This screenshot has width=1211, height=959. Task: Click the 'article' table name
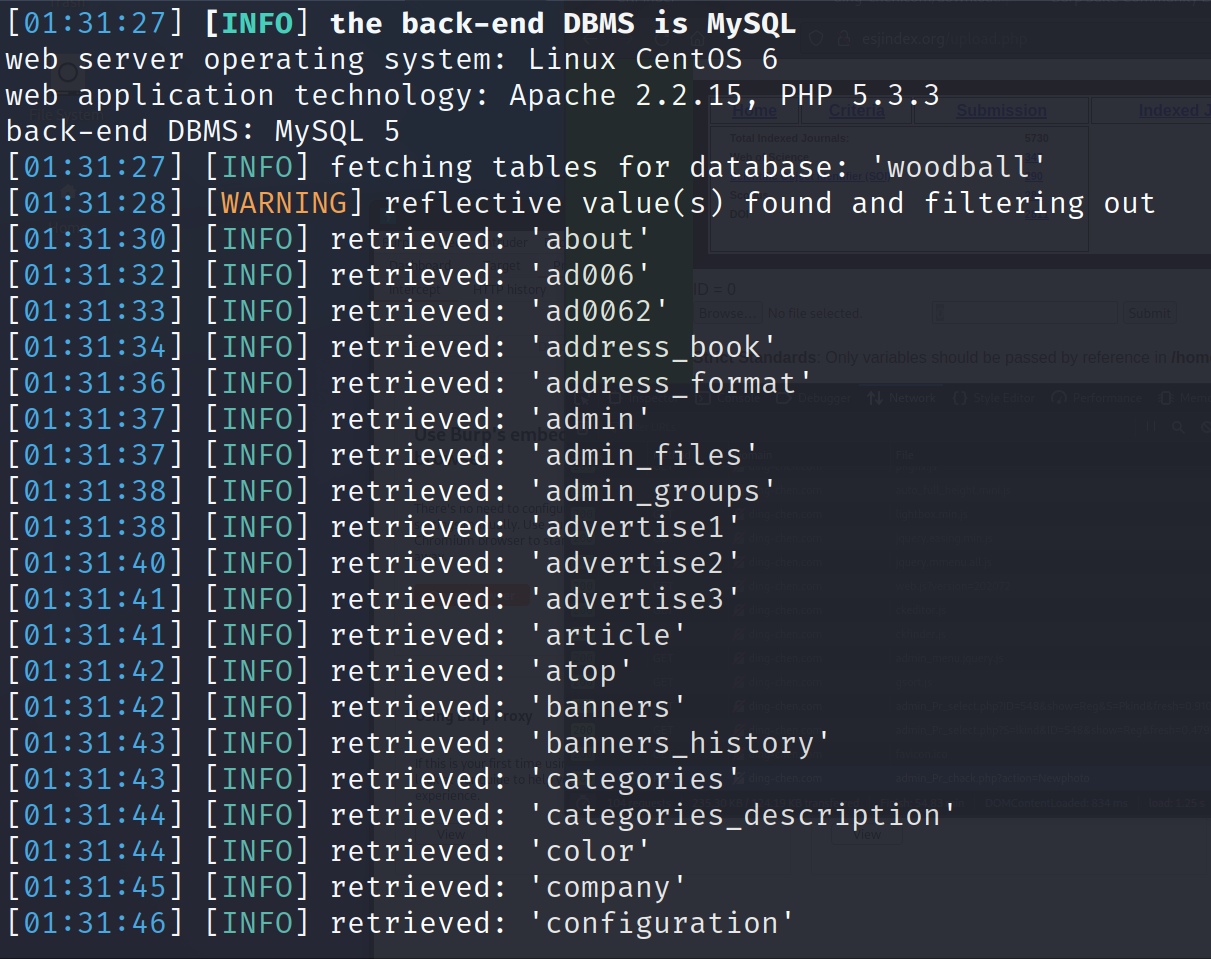(608, 635)
